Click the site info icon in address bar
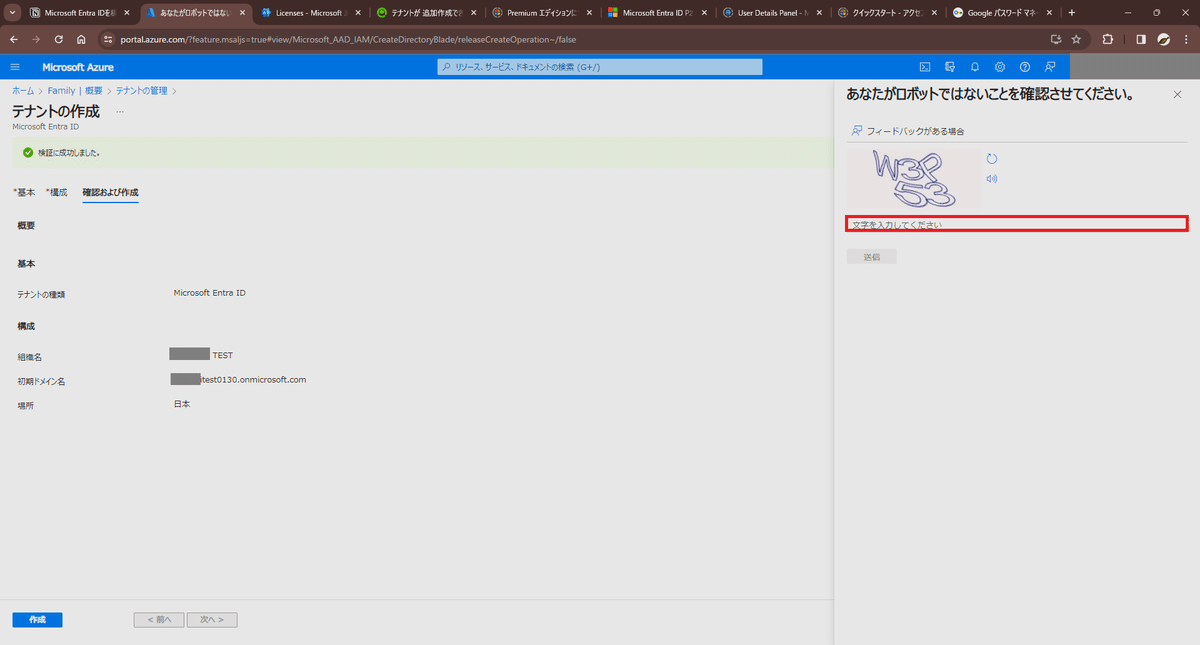 click(108, 39)
